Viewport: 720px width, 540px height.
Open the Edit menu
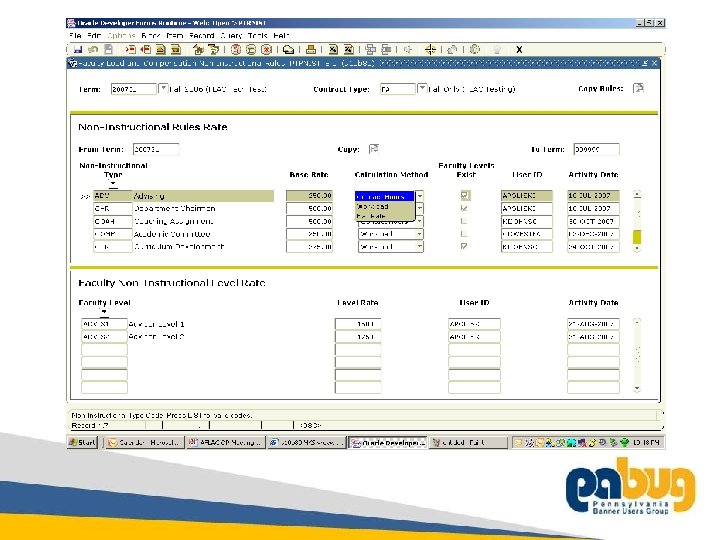pos(94,35)
